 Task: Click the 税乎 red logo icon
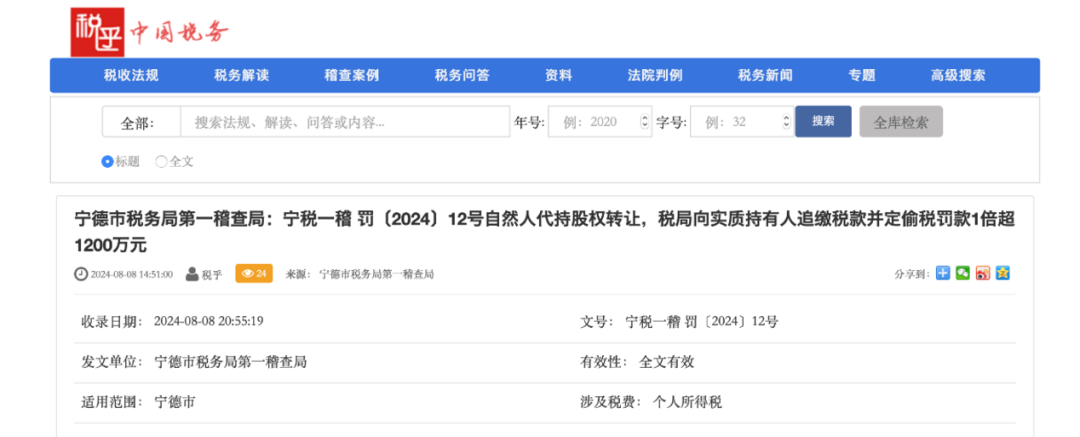[x=95, y=33]
